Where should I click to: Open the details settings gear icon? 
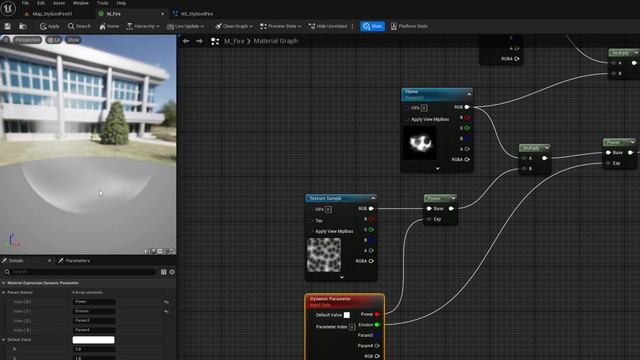pos(172,272)
